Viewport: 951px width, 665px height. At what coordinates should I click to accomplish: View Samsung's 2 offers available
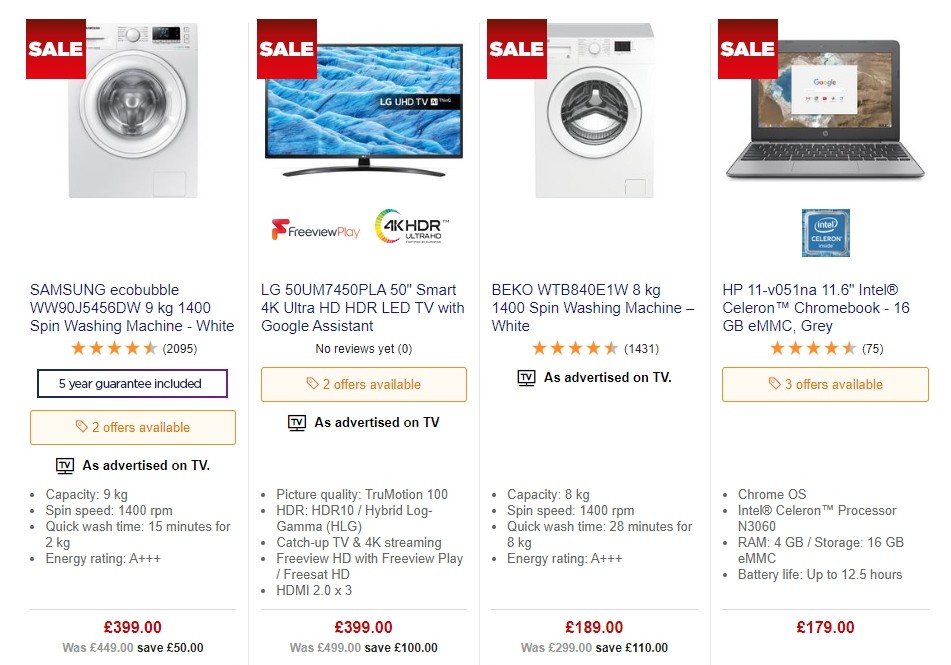pyautogui.click(x=132, y=427)
